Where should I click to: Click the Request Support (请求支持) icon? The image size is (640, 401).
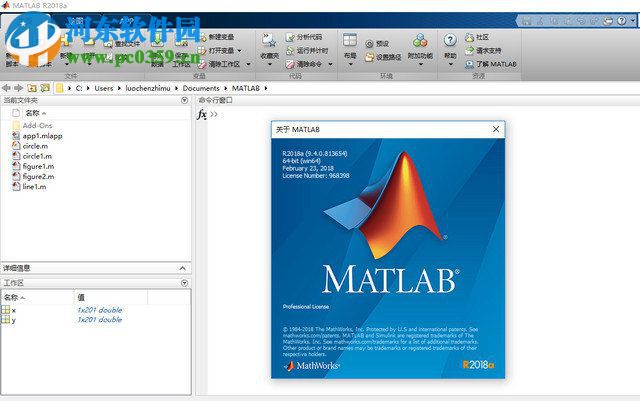click(x=469, y=51)
